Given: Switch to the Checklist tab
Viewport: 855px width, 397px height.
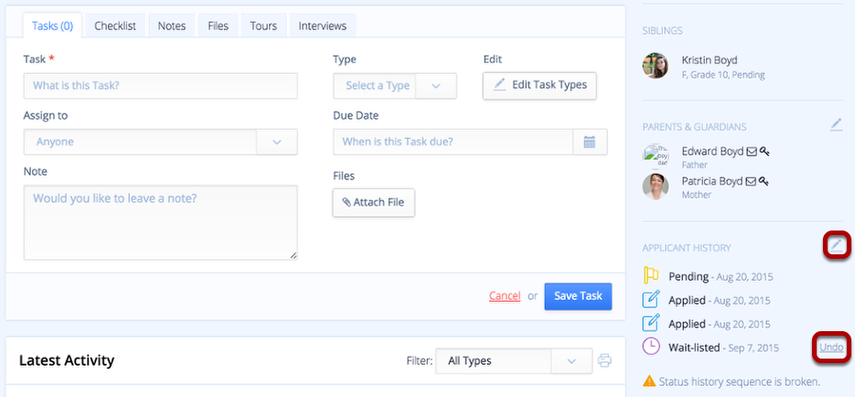Looking at the screenshot, I should click(115, 26).
